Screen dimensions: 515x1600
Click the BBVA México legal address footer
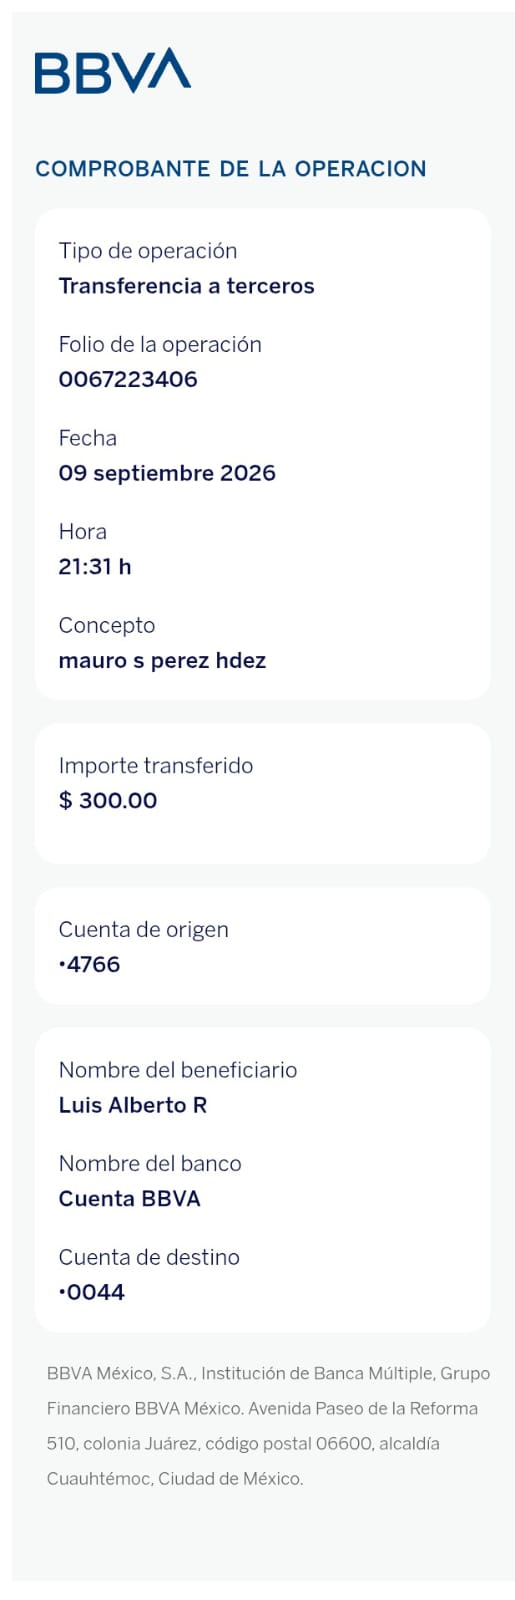tap(268, 1426)
